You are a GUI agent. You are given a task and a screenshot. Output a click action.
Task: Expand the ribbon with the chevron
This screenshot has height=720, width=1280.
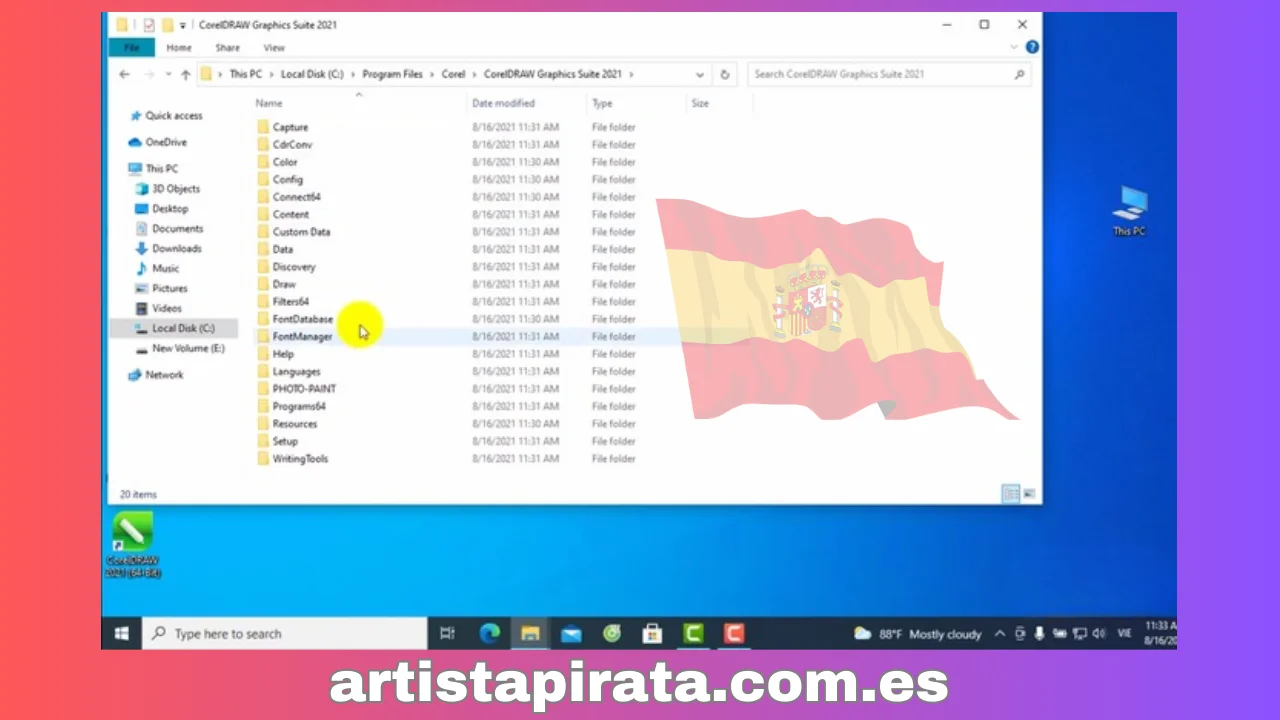point(1015,47)
